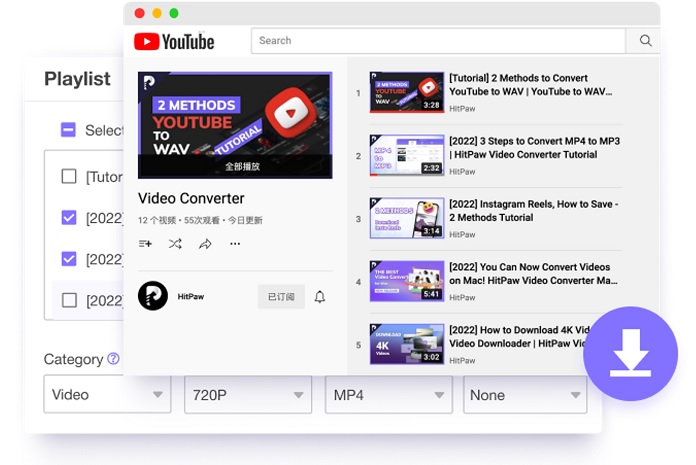Uncheck the second checked [2022] item
The image size is (696, 465).
pyautogui.click(x=69, y=259)
